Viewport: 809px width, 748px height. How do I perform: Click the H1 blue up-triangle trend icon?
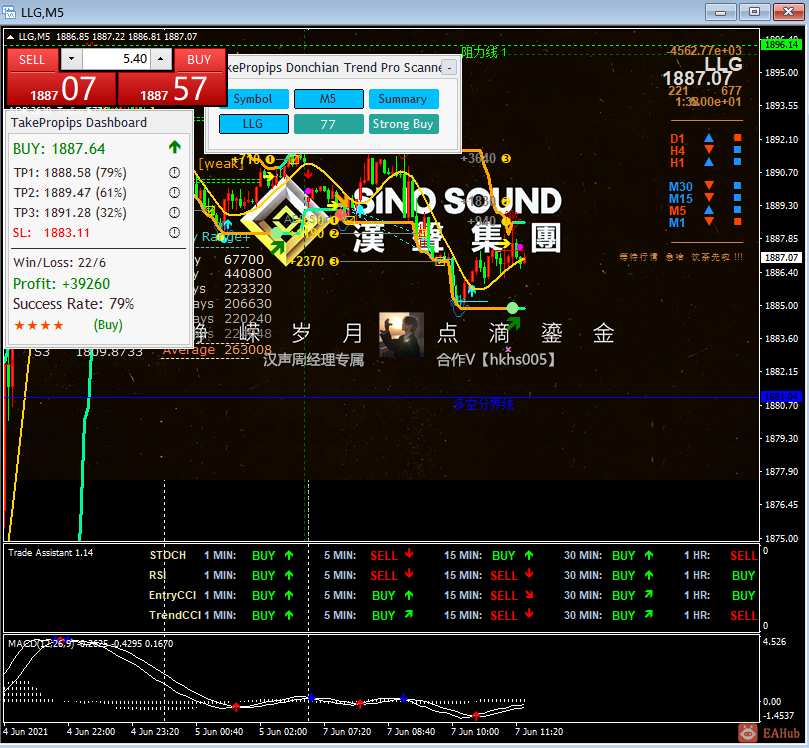(709, 162)
